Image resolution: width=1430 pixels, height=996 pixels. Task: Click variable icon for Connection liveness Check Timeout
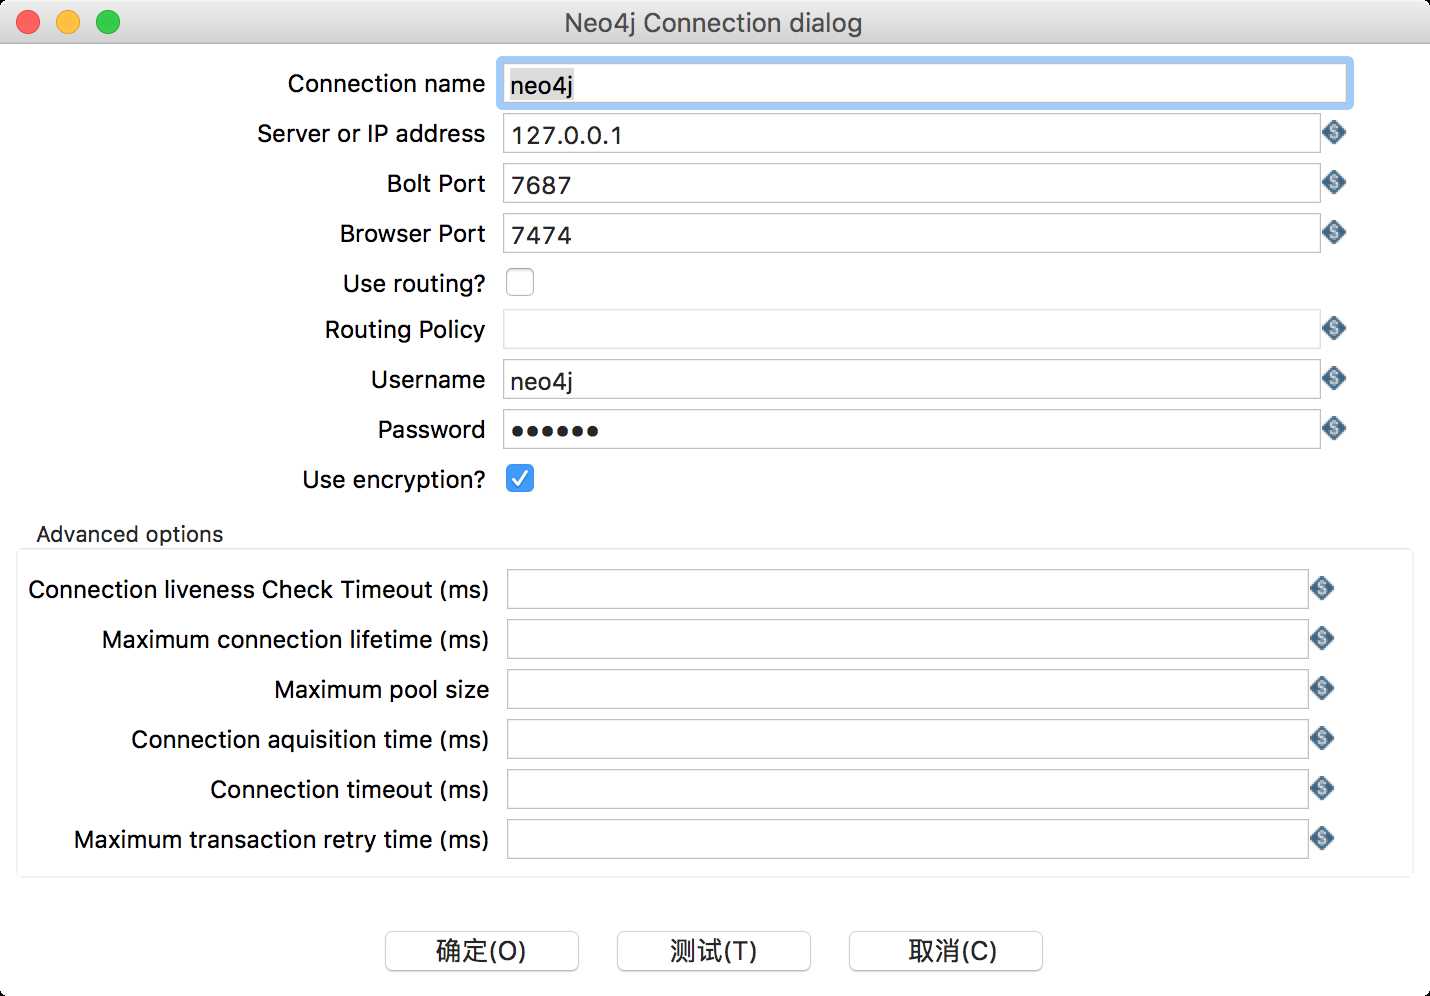point(1322,588)
